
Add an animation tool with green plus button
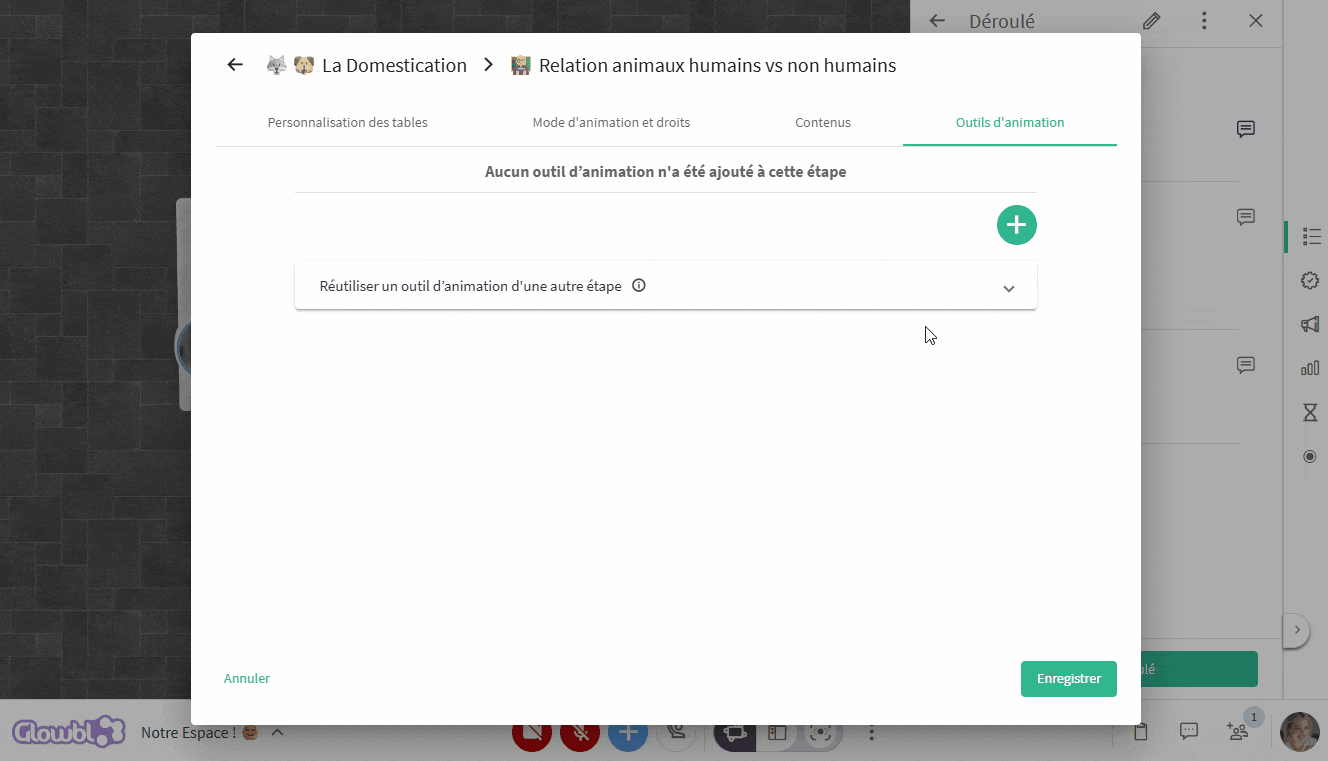(1016, 225)
